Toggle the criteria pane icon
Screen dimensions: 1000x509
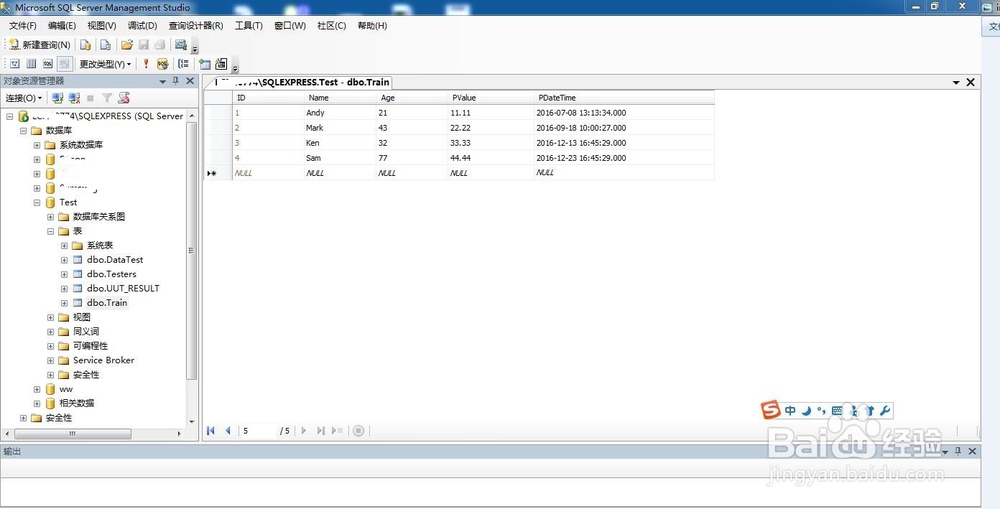coord(31,64)
